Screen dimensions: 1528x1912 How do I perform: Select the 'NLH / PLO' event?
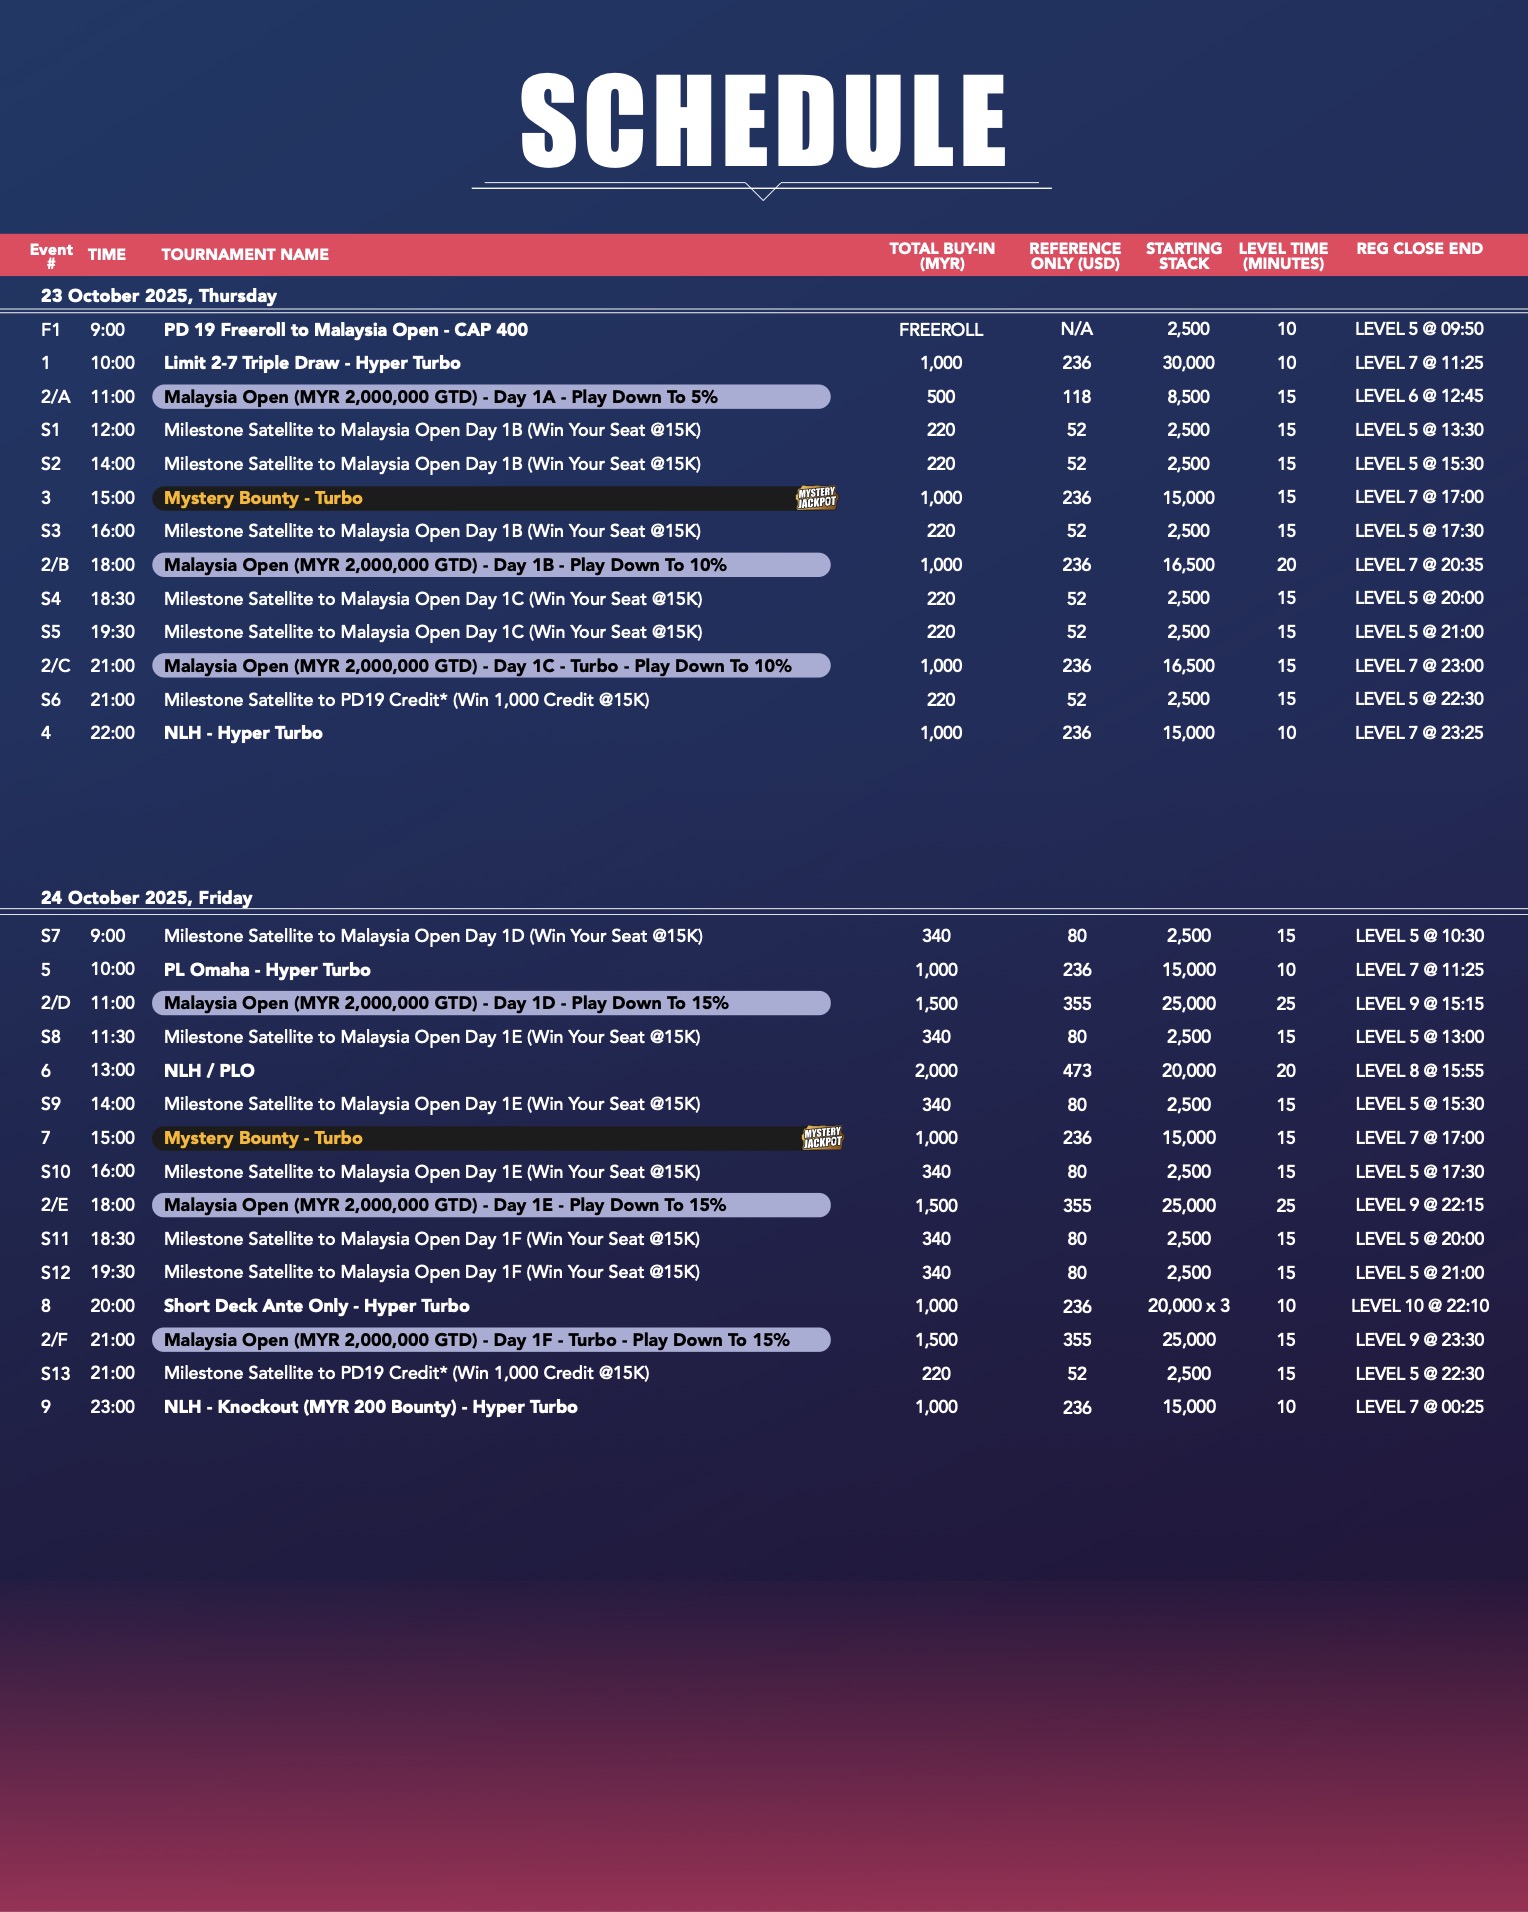point(209,1071)
